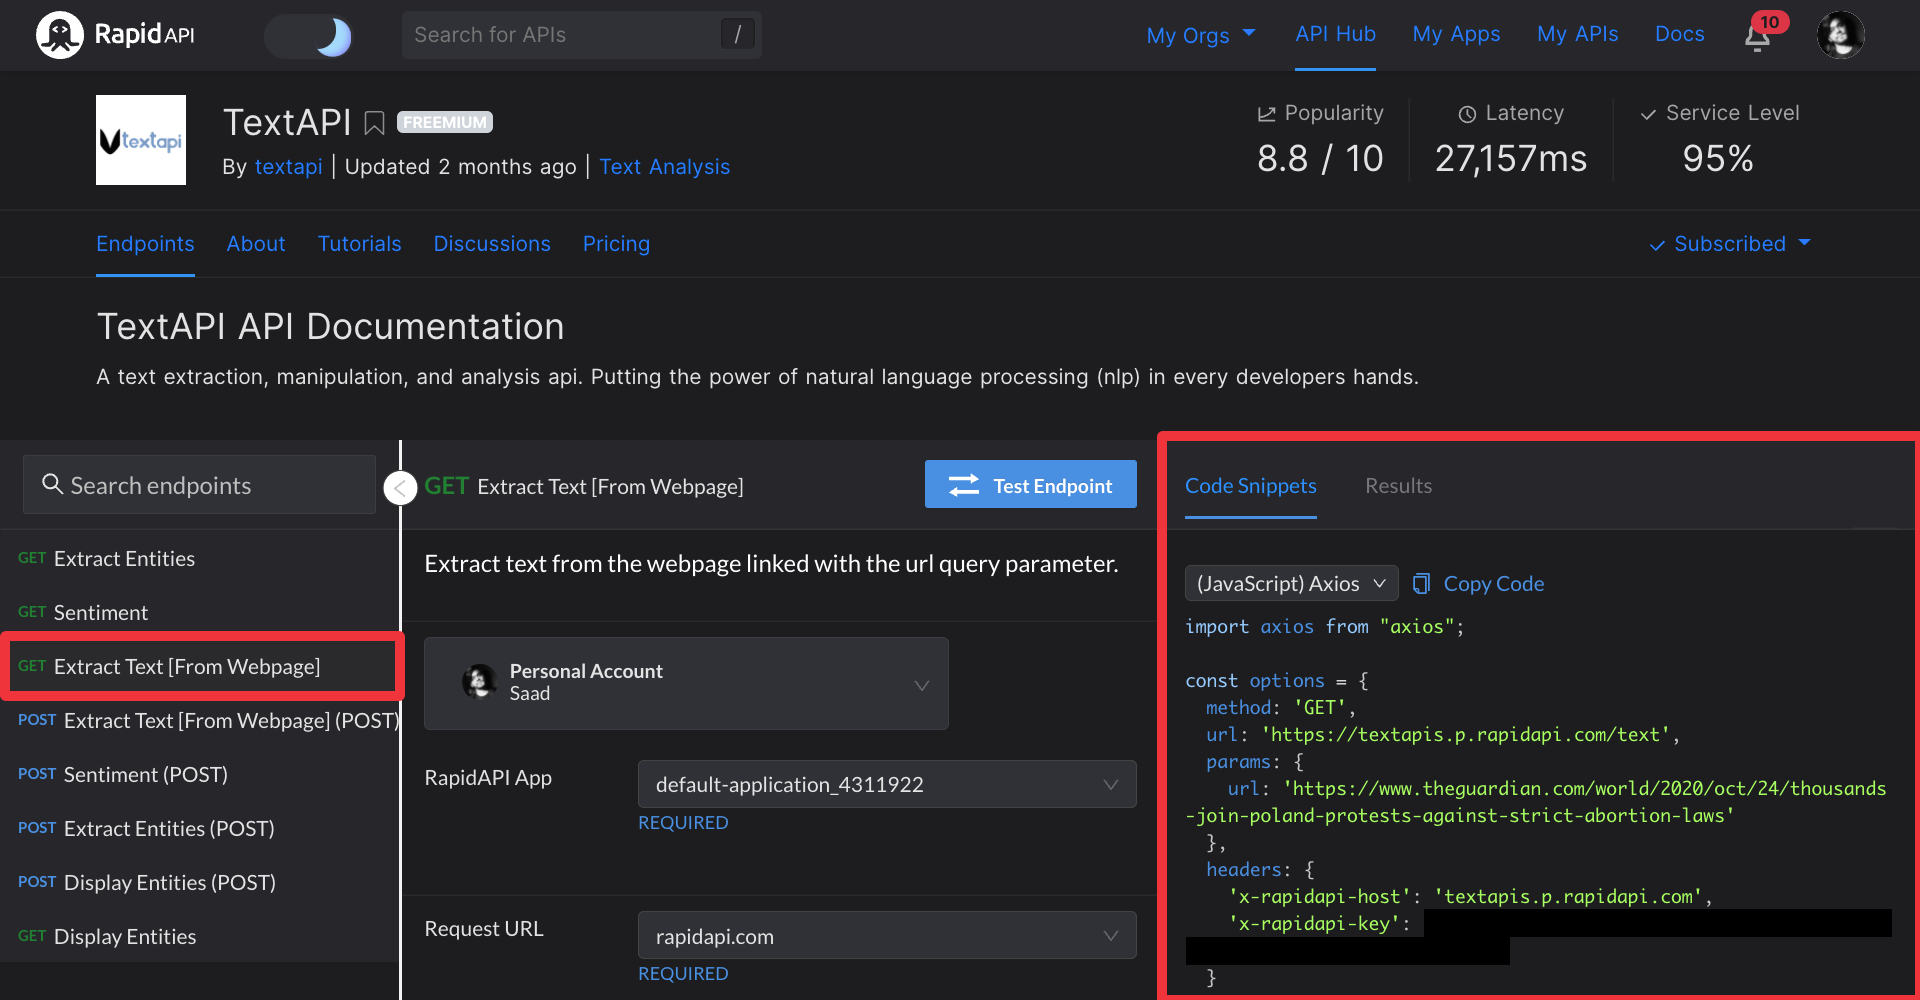Click the FREEMIUM badge
The height and width of the screenshot is (1000, 1920).
(445, 122)
